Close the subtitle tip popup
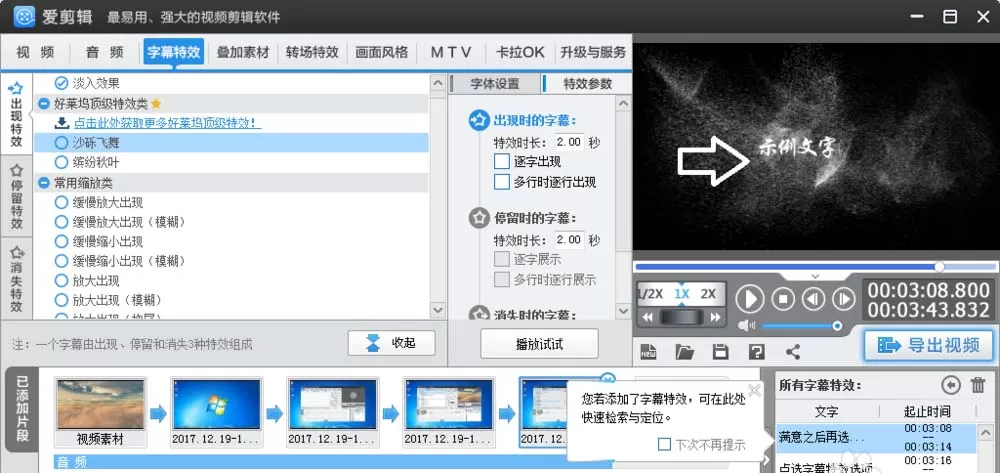The height and width of the screenshot is (473, 1000). (754, 390)
